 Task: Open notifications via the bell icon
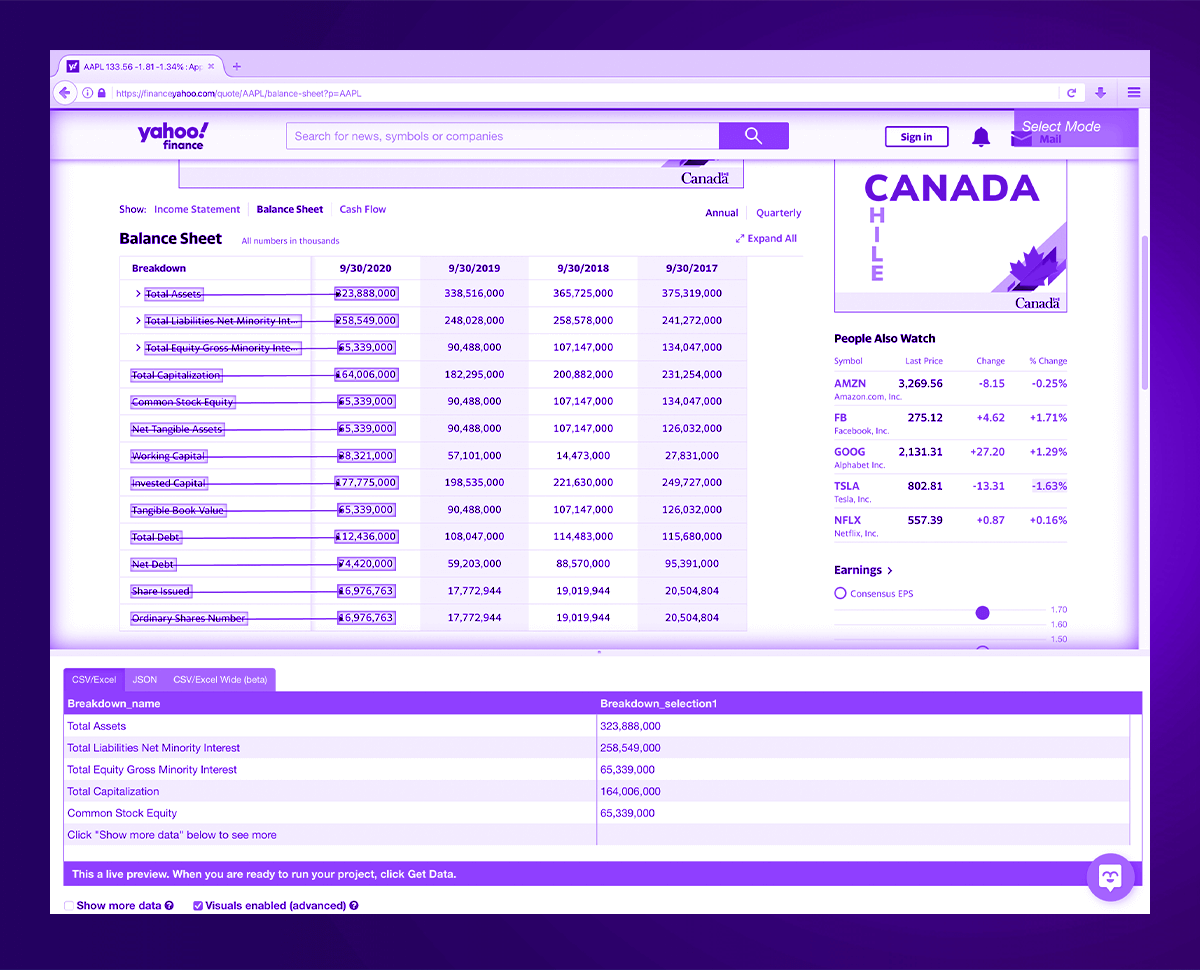(x=981, y=137)
